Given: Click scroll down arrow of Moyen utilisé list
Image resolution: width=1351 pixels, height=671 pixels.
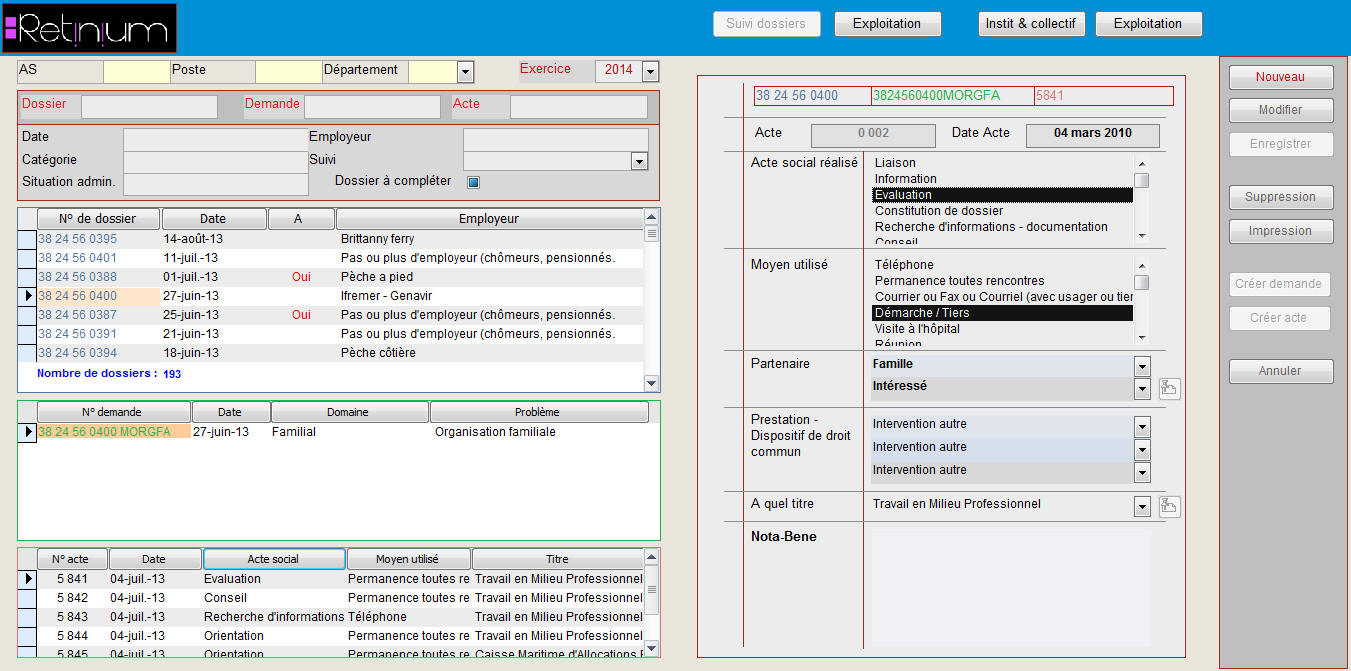Looking at the screenshot, I should (1141, 339).
